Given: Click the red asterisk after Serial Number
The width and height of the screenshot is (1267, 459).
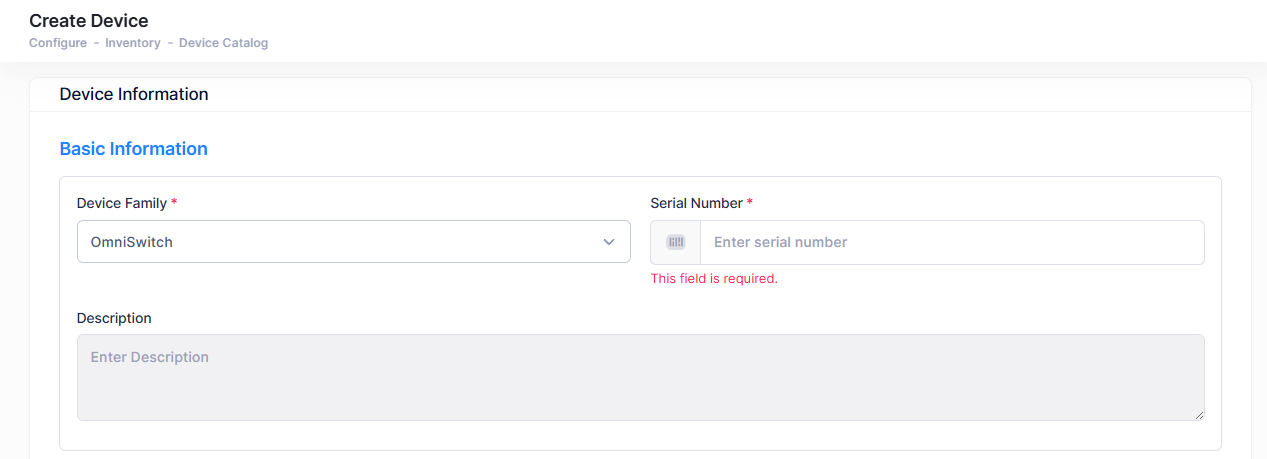Looking at the screenshot, I should pos(750,203).
